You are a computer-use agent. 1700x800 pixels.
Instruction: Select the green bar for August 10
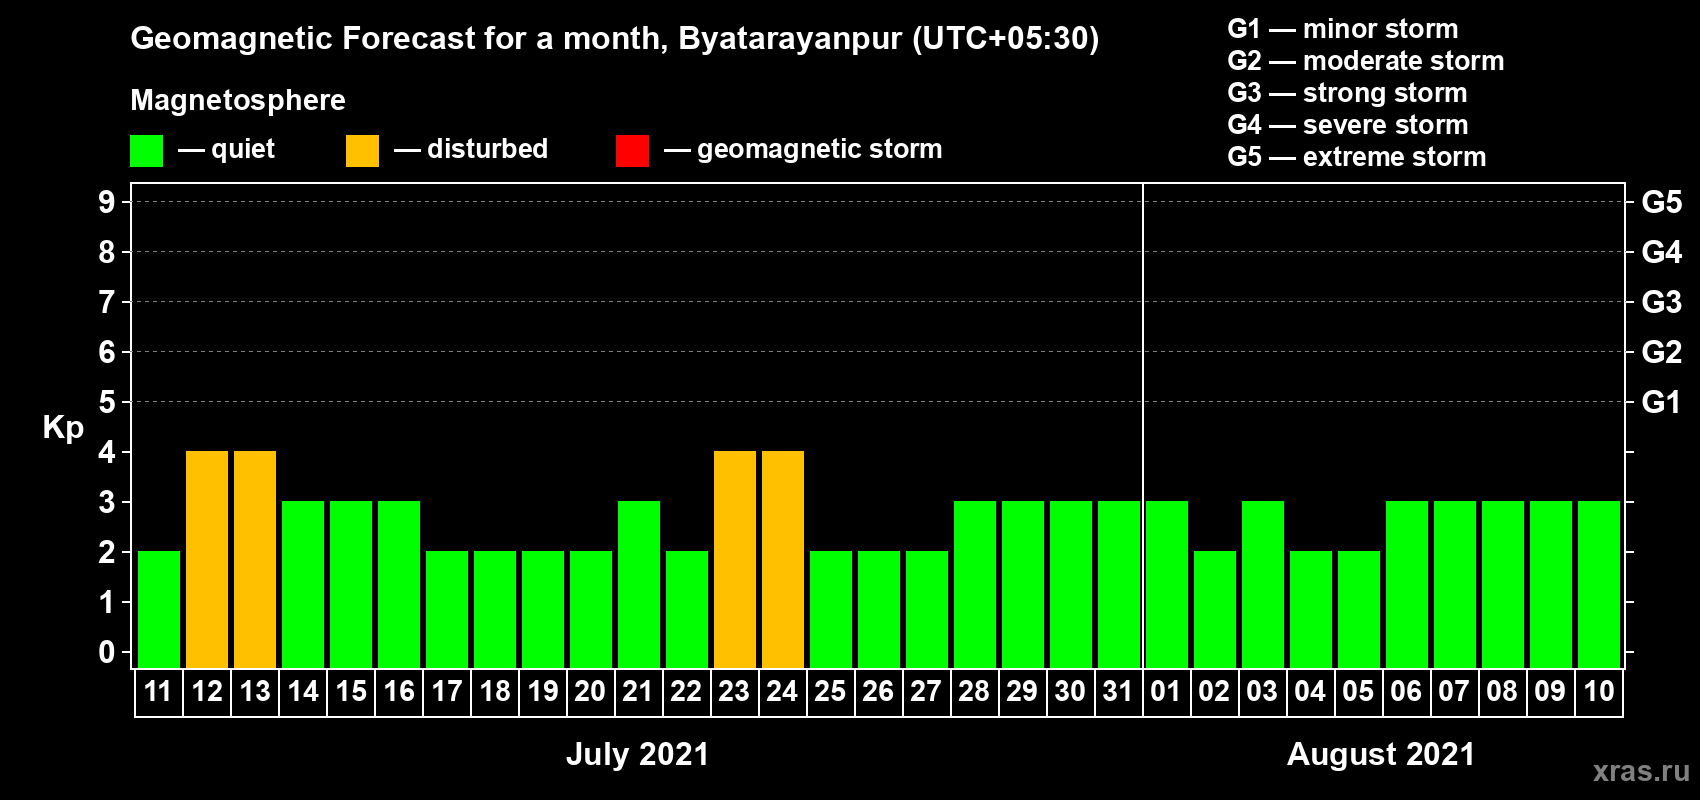coord(1599,584)
